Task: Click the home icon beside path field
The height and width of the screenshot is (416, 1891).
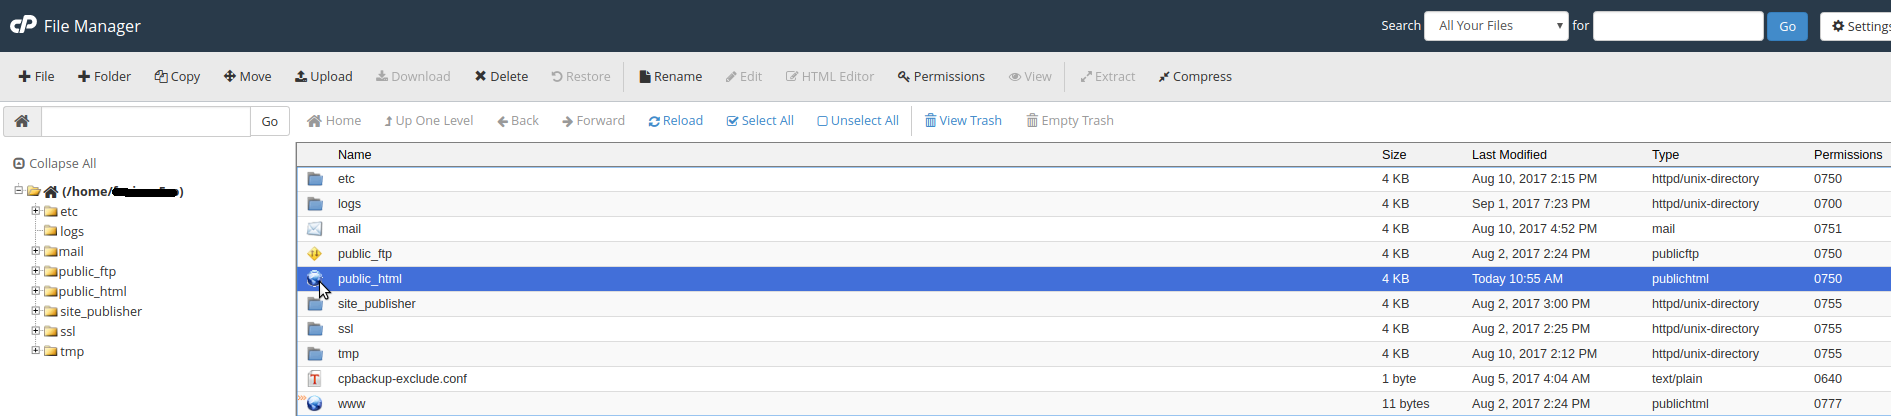Action: click(21, 121)
